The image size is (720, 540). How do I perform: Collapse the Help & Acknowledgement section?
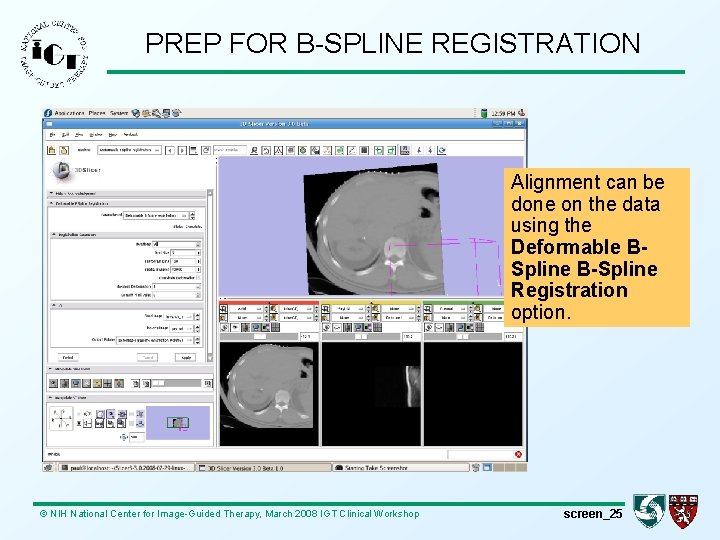[128, 194]
